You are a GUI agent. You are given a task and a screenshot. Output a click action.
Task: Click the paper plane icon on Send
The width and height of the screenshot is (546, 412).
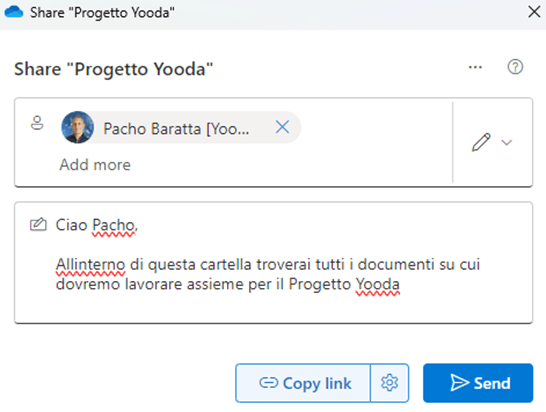[x=460, y=383]
